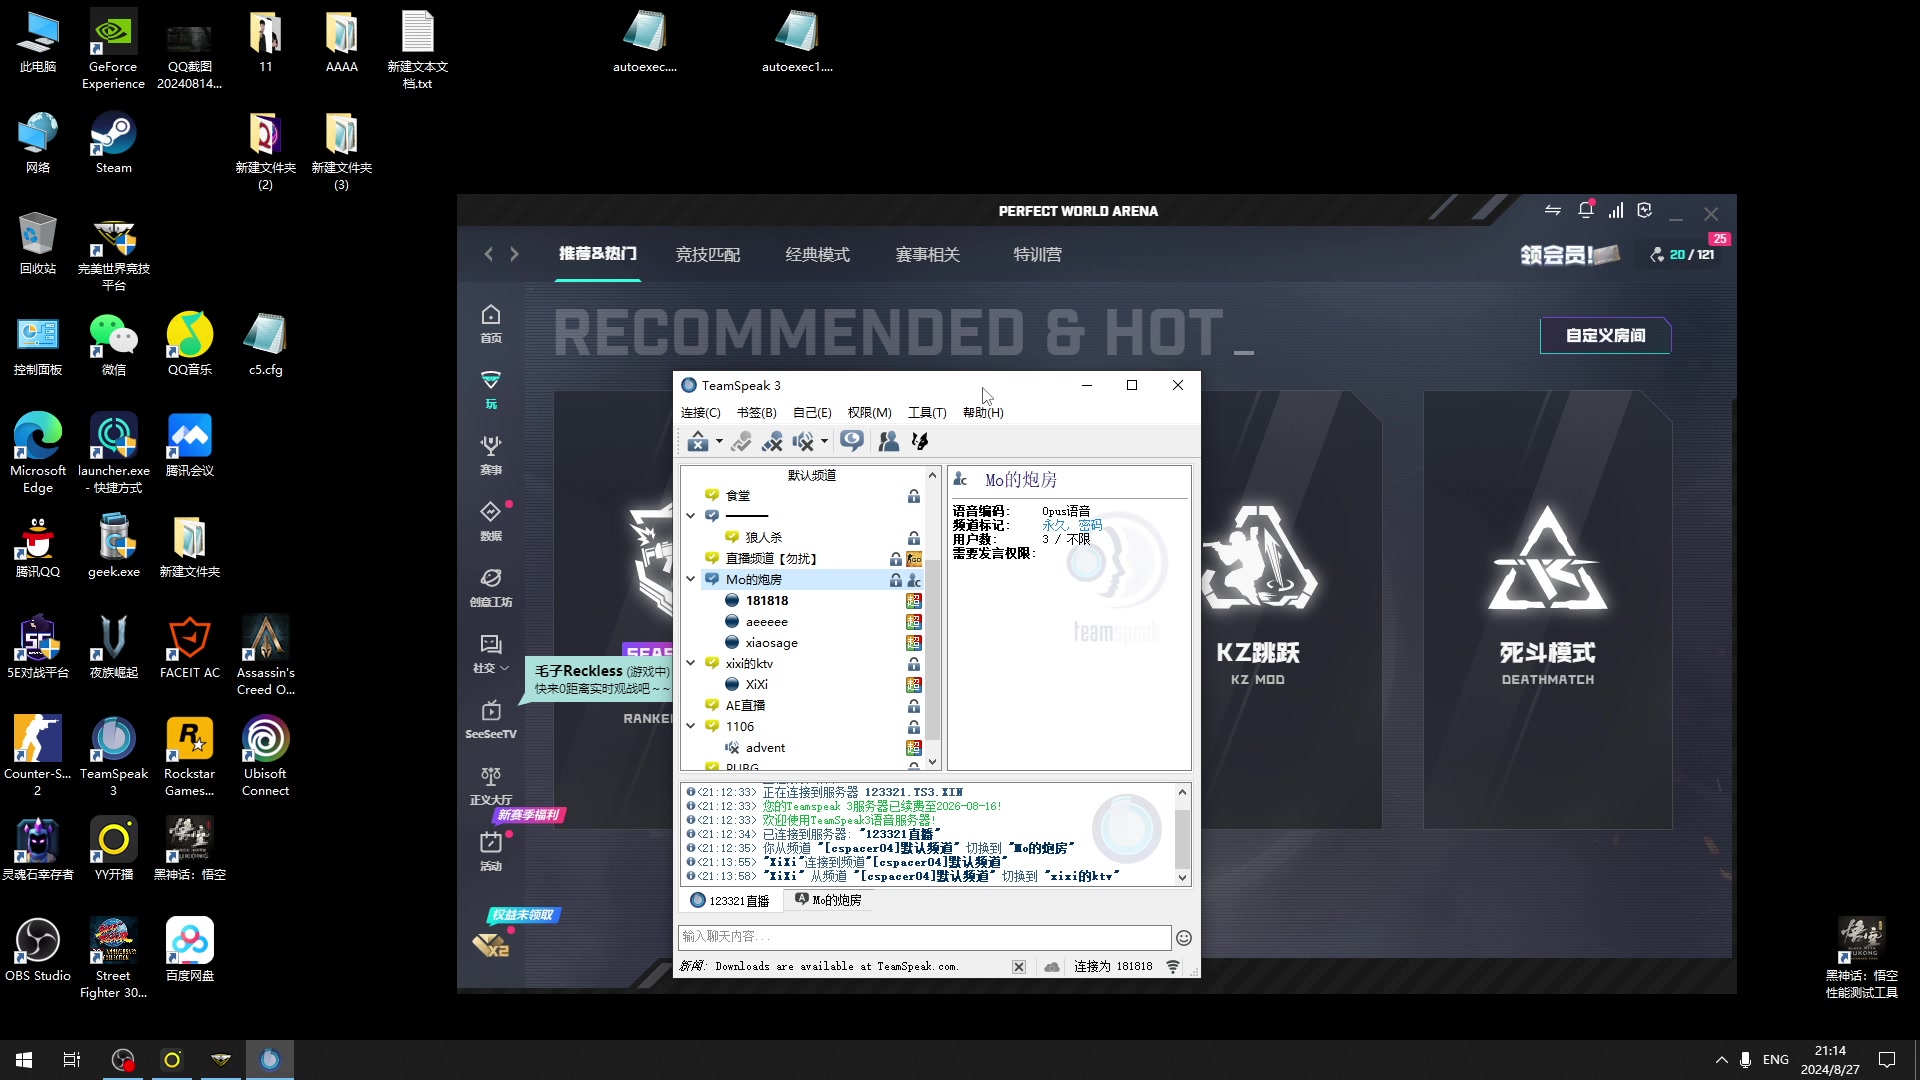The image size is (1920, 1080).
Task: Open the 竞技匹配 tab in Perfect World Arena
Action: (707, 254)
